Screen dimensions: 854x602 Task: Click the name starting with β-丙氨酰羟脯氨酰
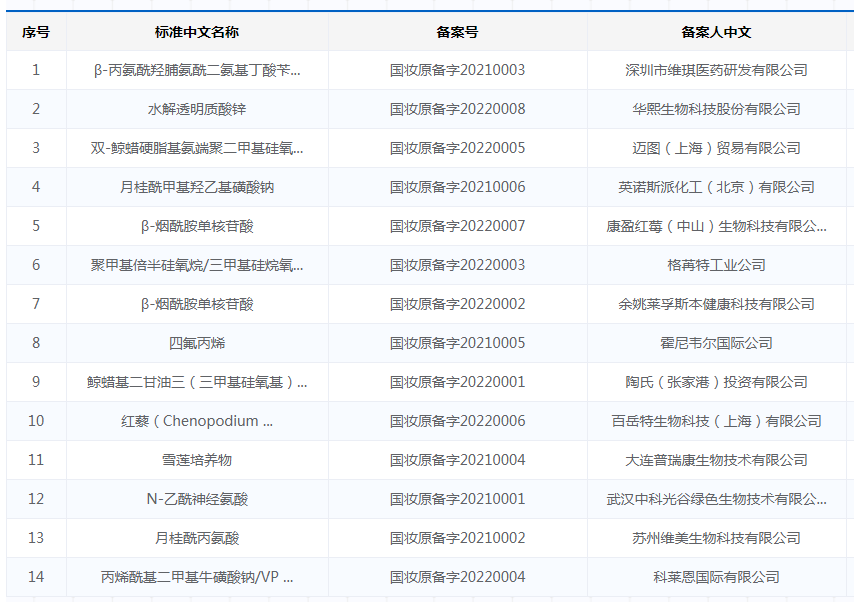(197, 70)
